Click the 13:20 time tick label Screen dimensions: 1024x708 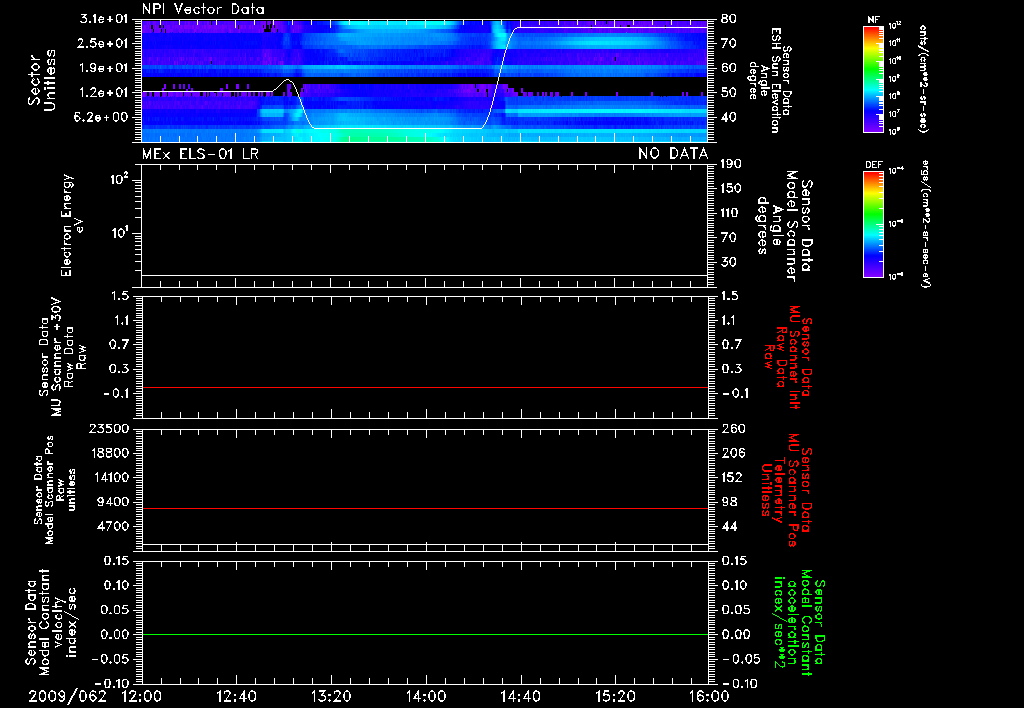(x=331, y=696)
